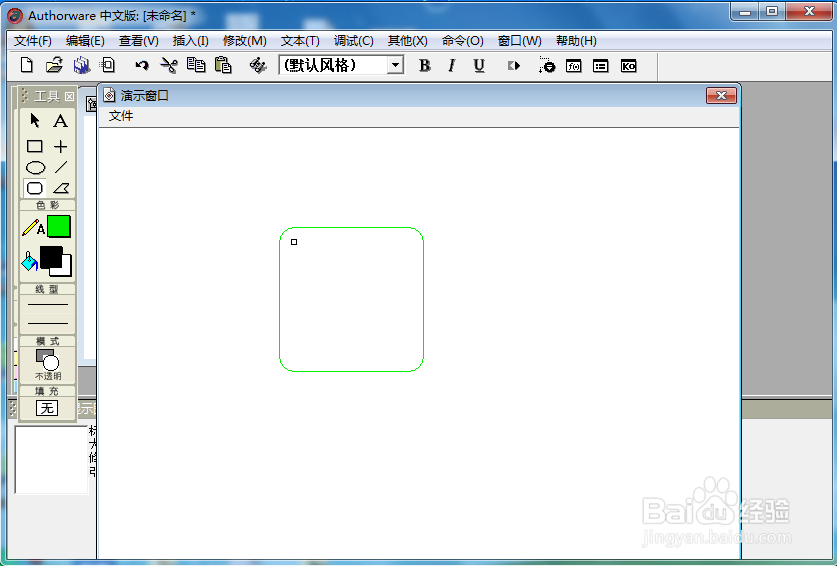
Task: Click the Paste toolbar icon
Action: (x=223, y=65)
